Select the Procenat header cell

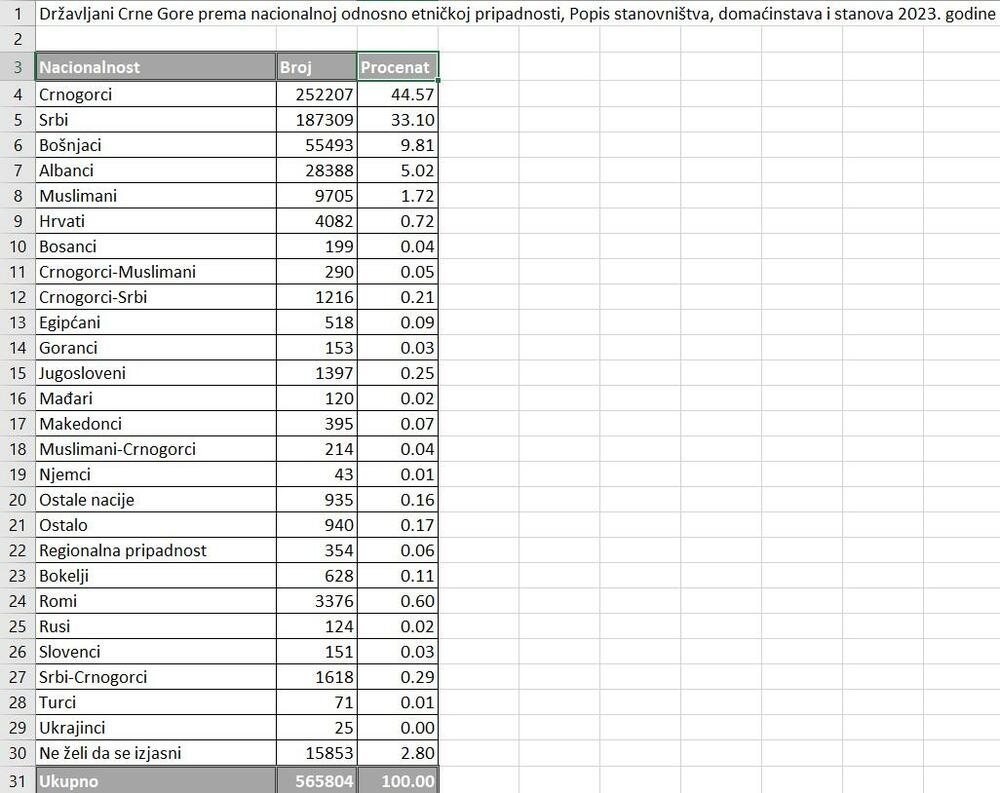397,68
